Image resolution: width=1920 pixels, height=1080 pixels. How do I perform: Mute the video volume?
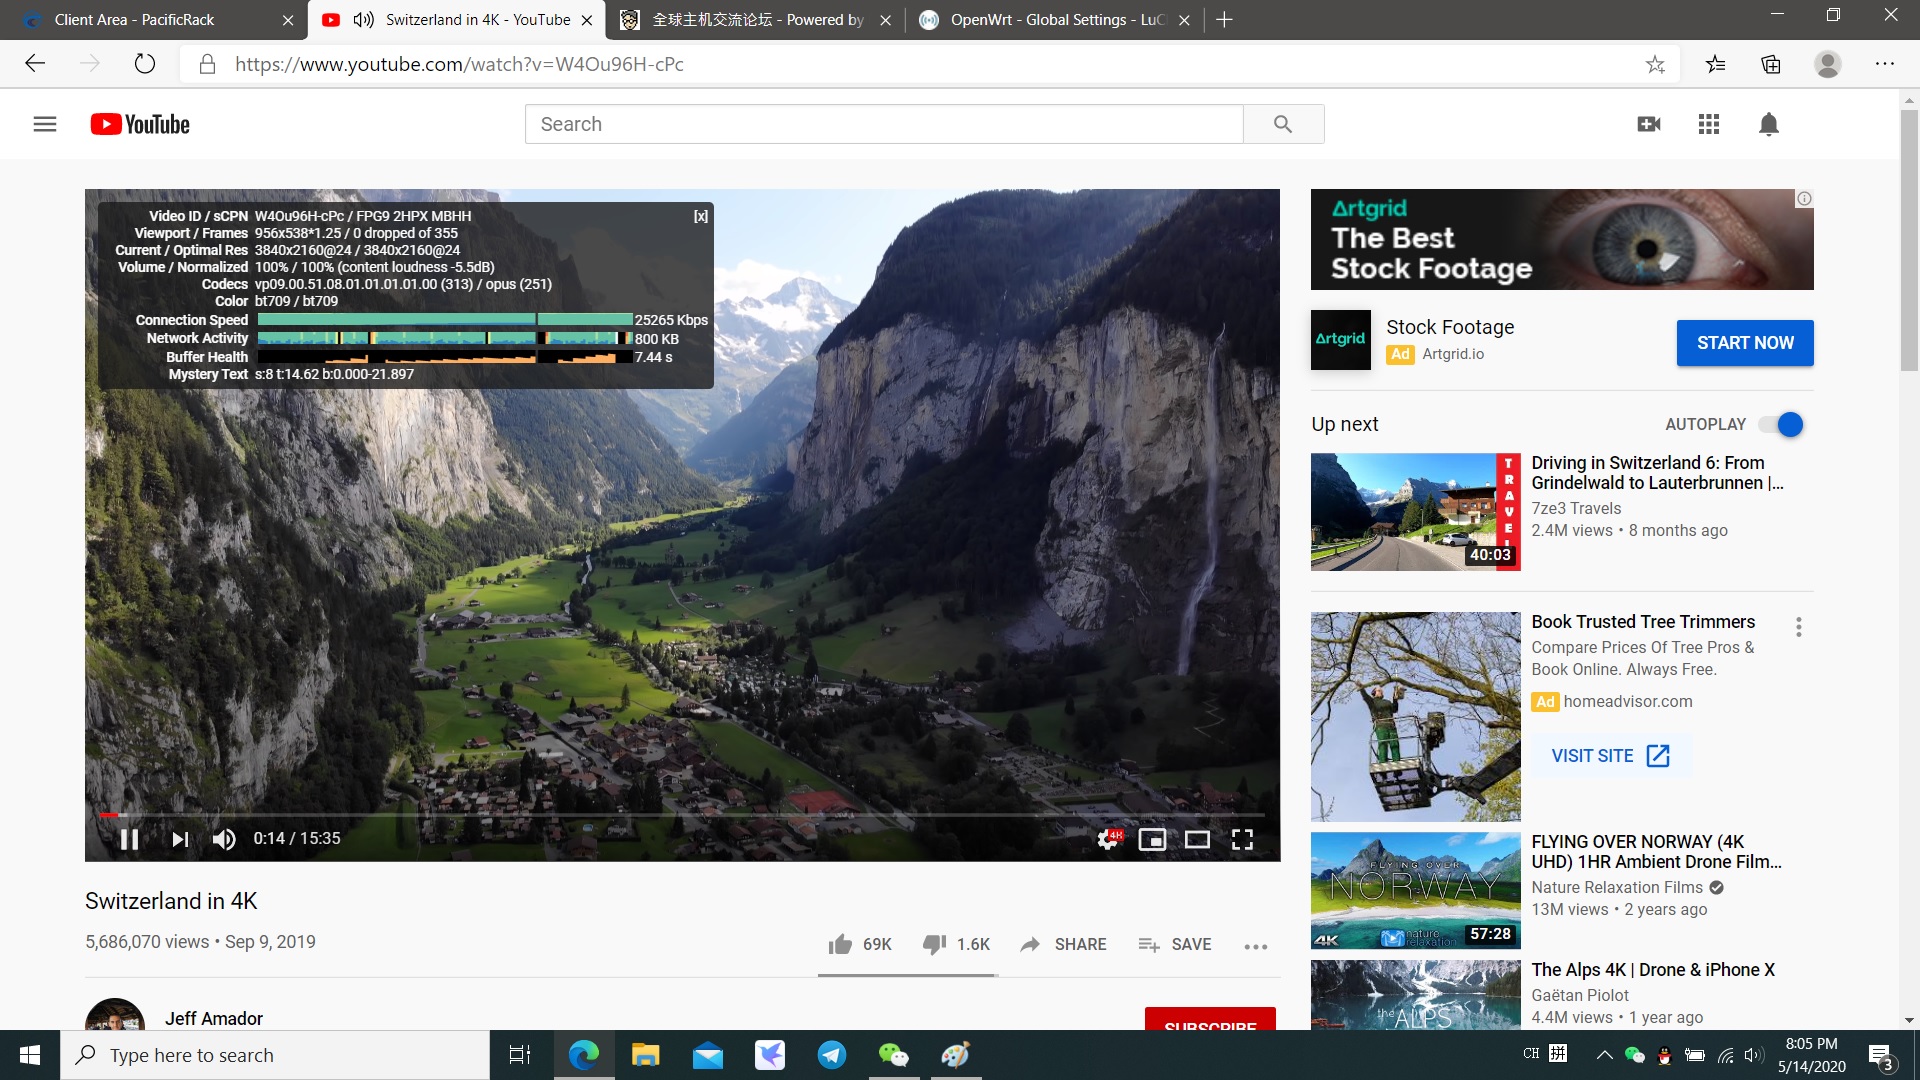[x=224, y=839]
